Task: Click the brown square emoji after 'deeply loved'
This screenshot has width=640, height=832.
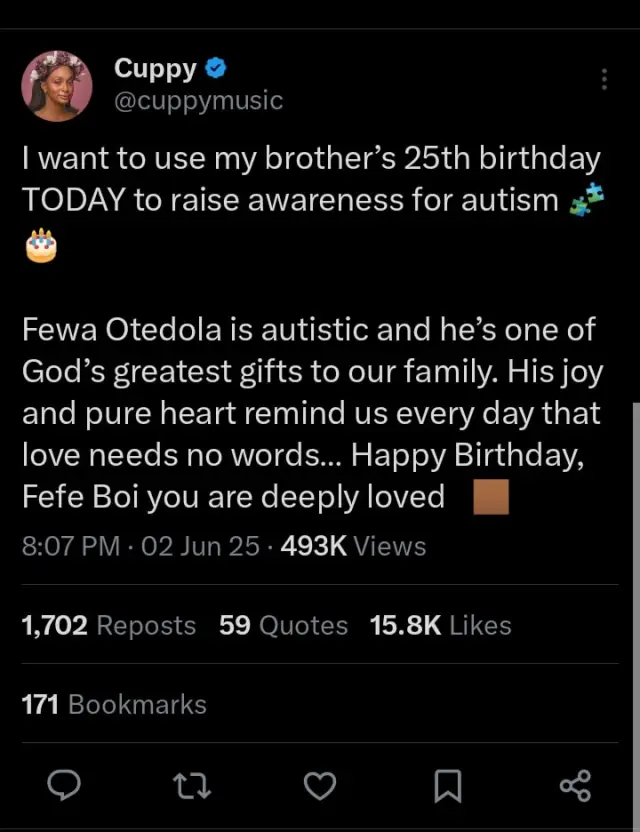Action: click(x=491, y=497)
